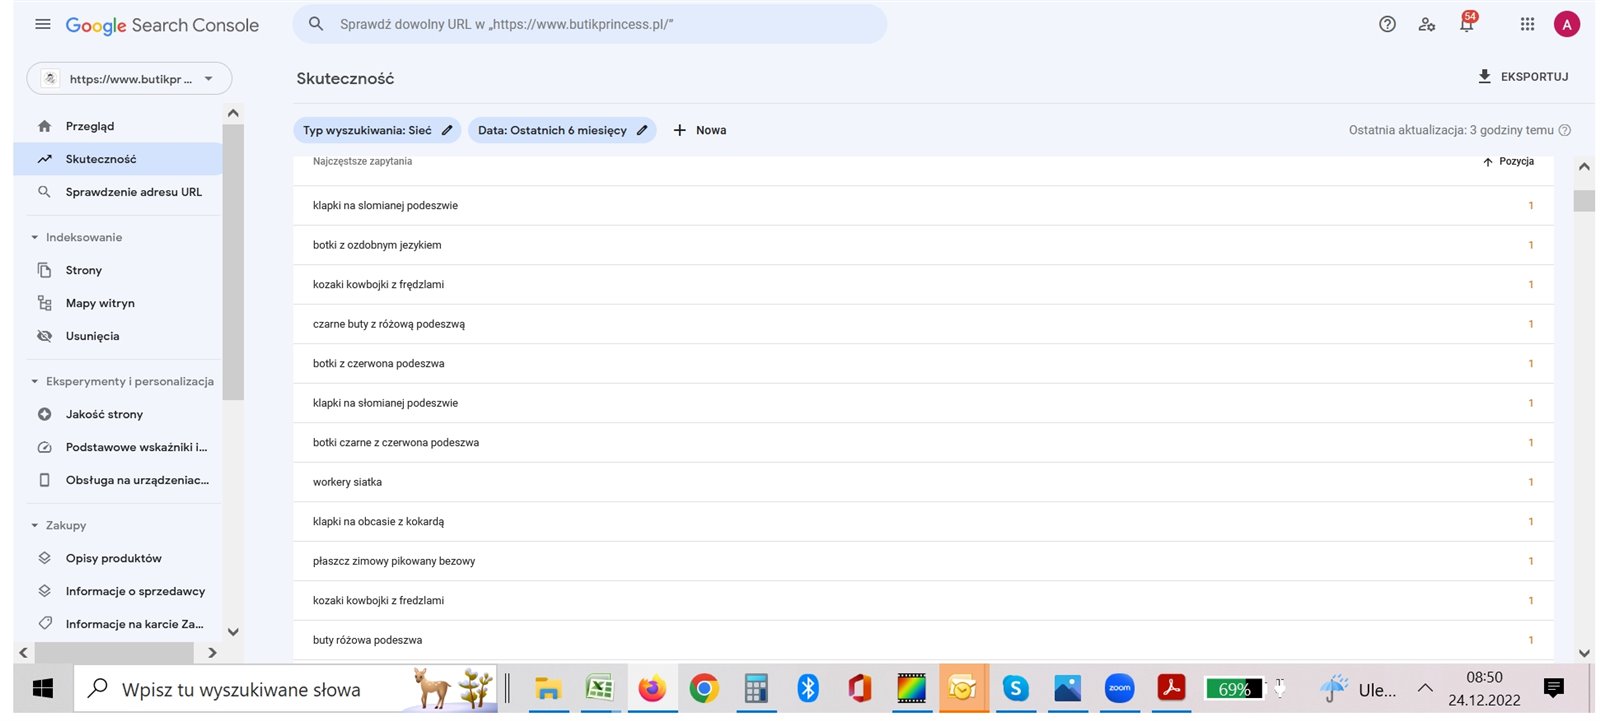Collapse Eksperymenty i personalizacja section
Screen dimensions: 1600x721
pos(35,381)
